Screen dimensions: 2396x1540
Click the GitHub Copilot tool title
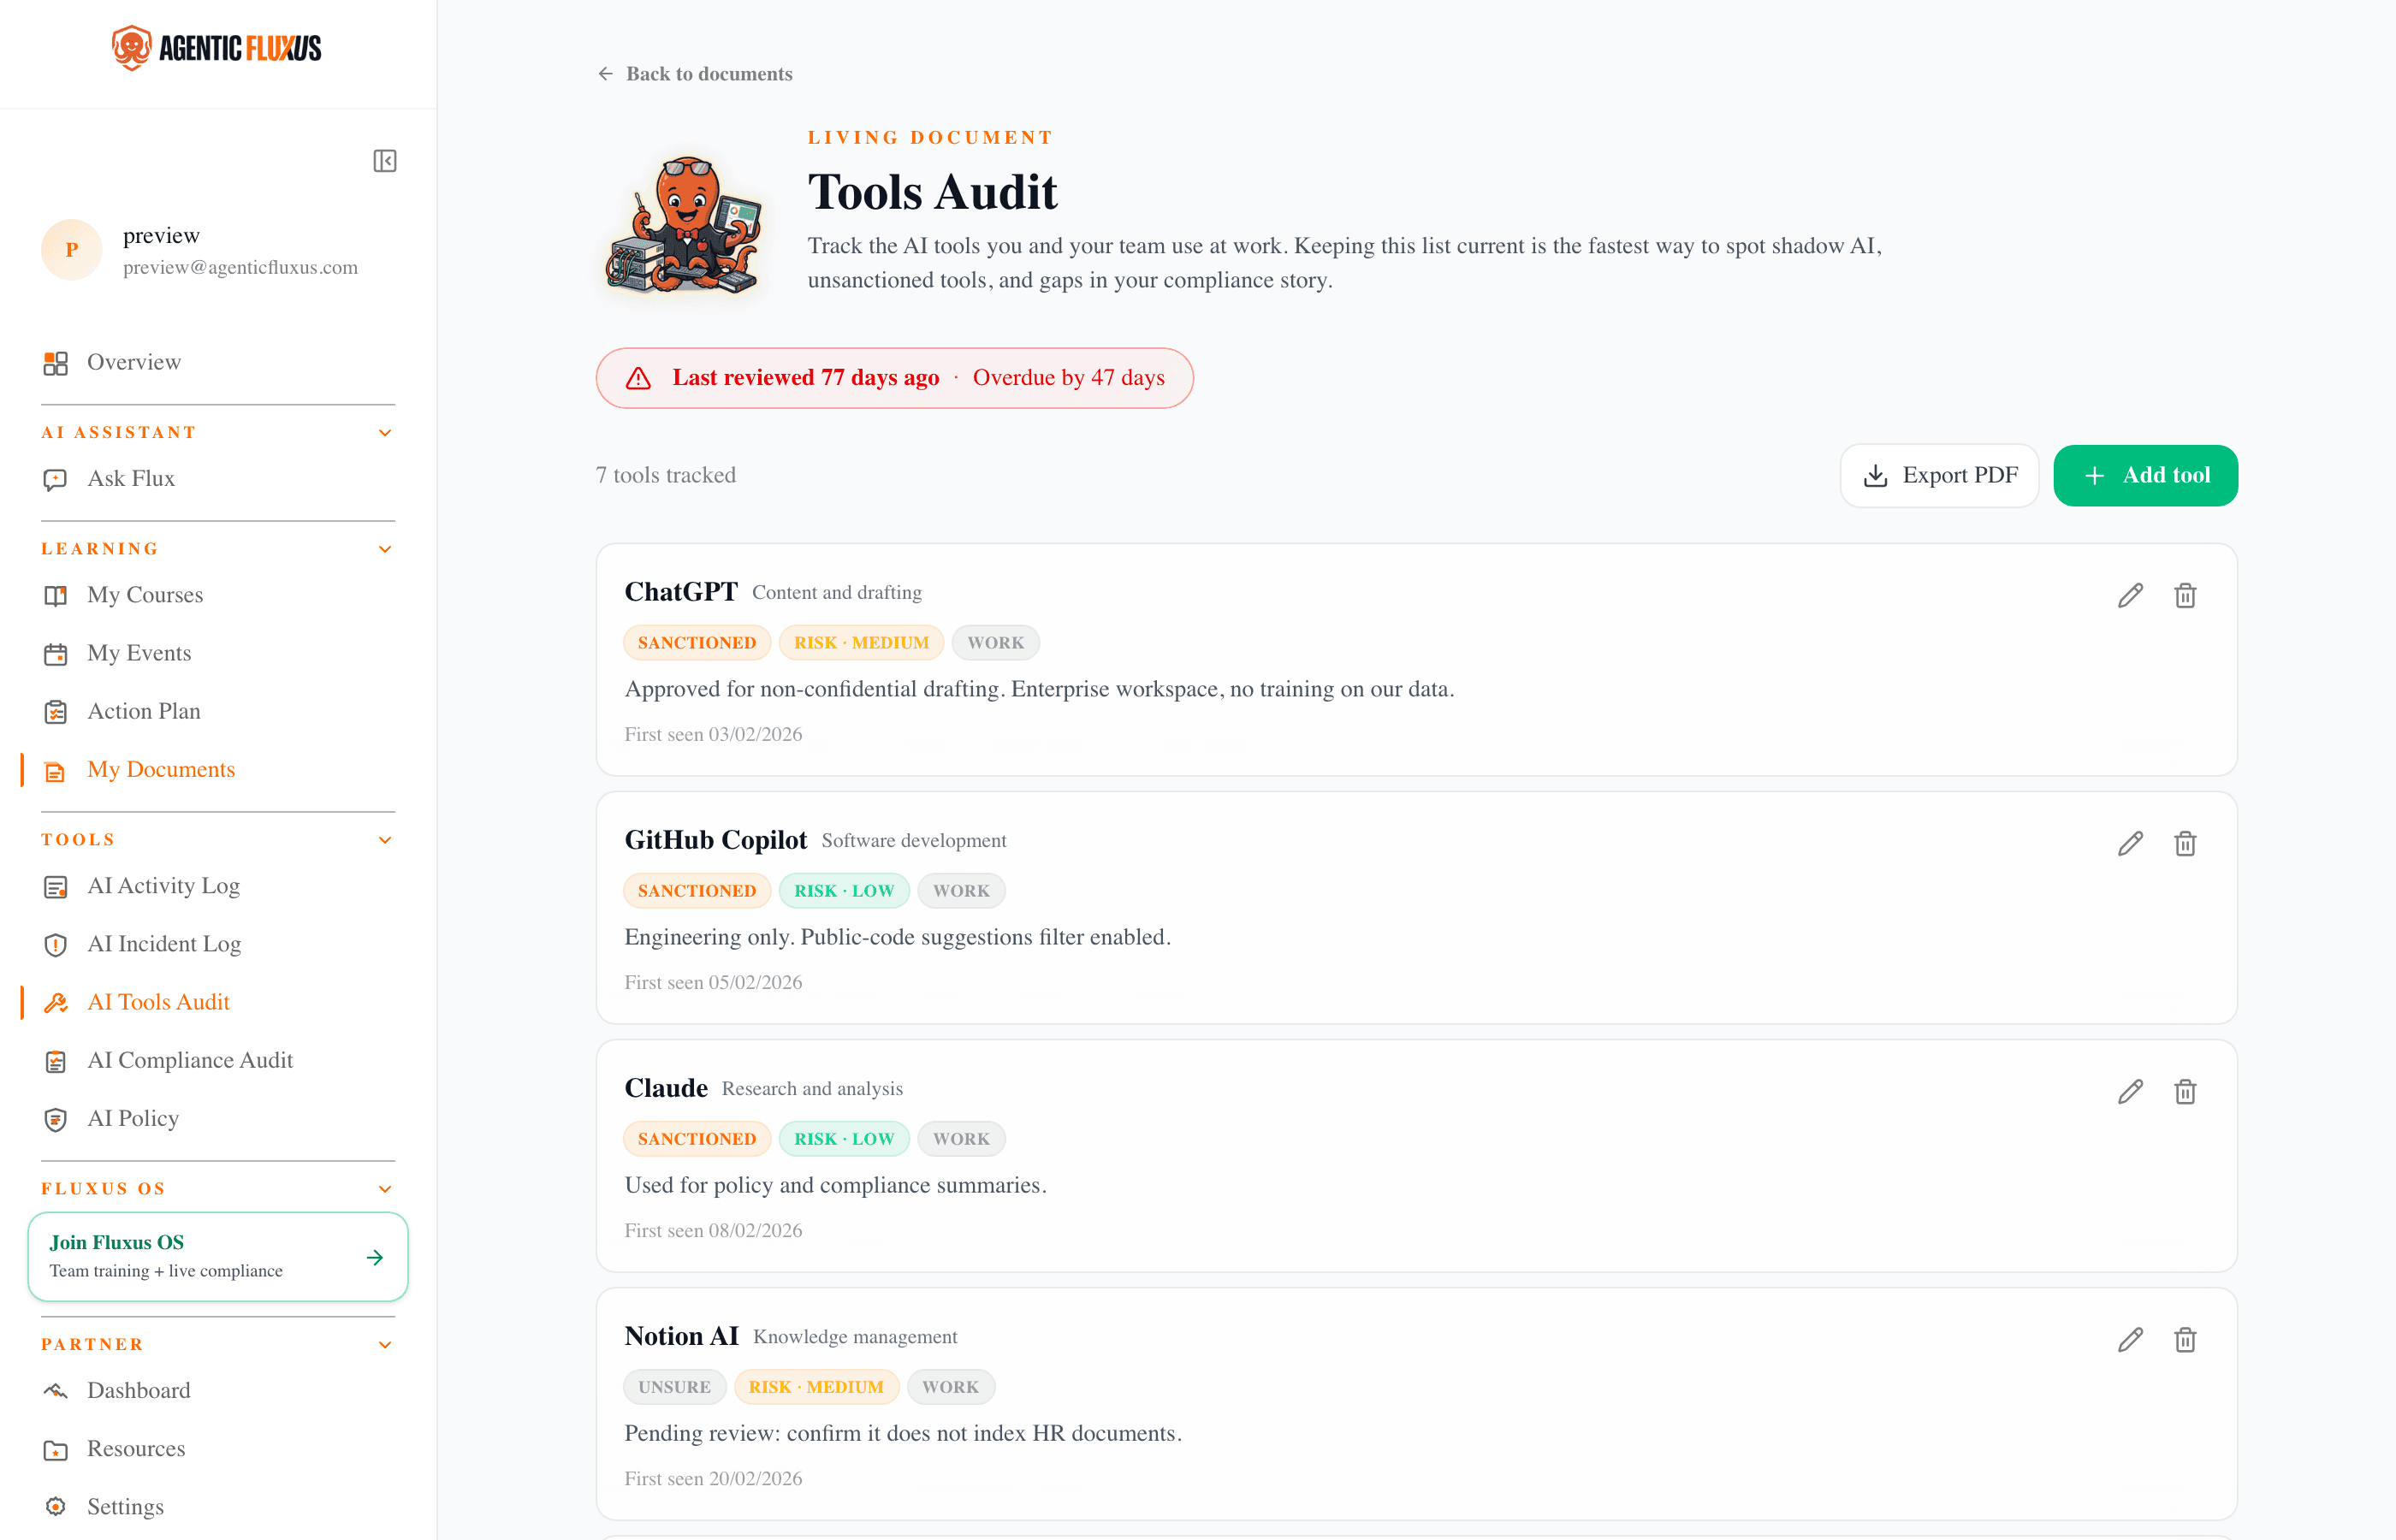(x=716, y=840)
